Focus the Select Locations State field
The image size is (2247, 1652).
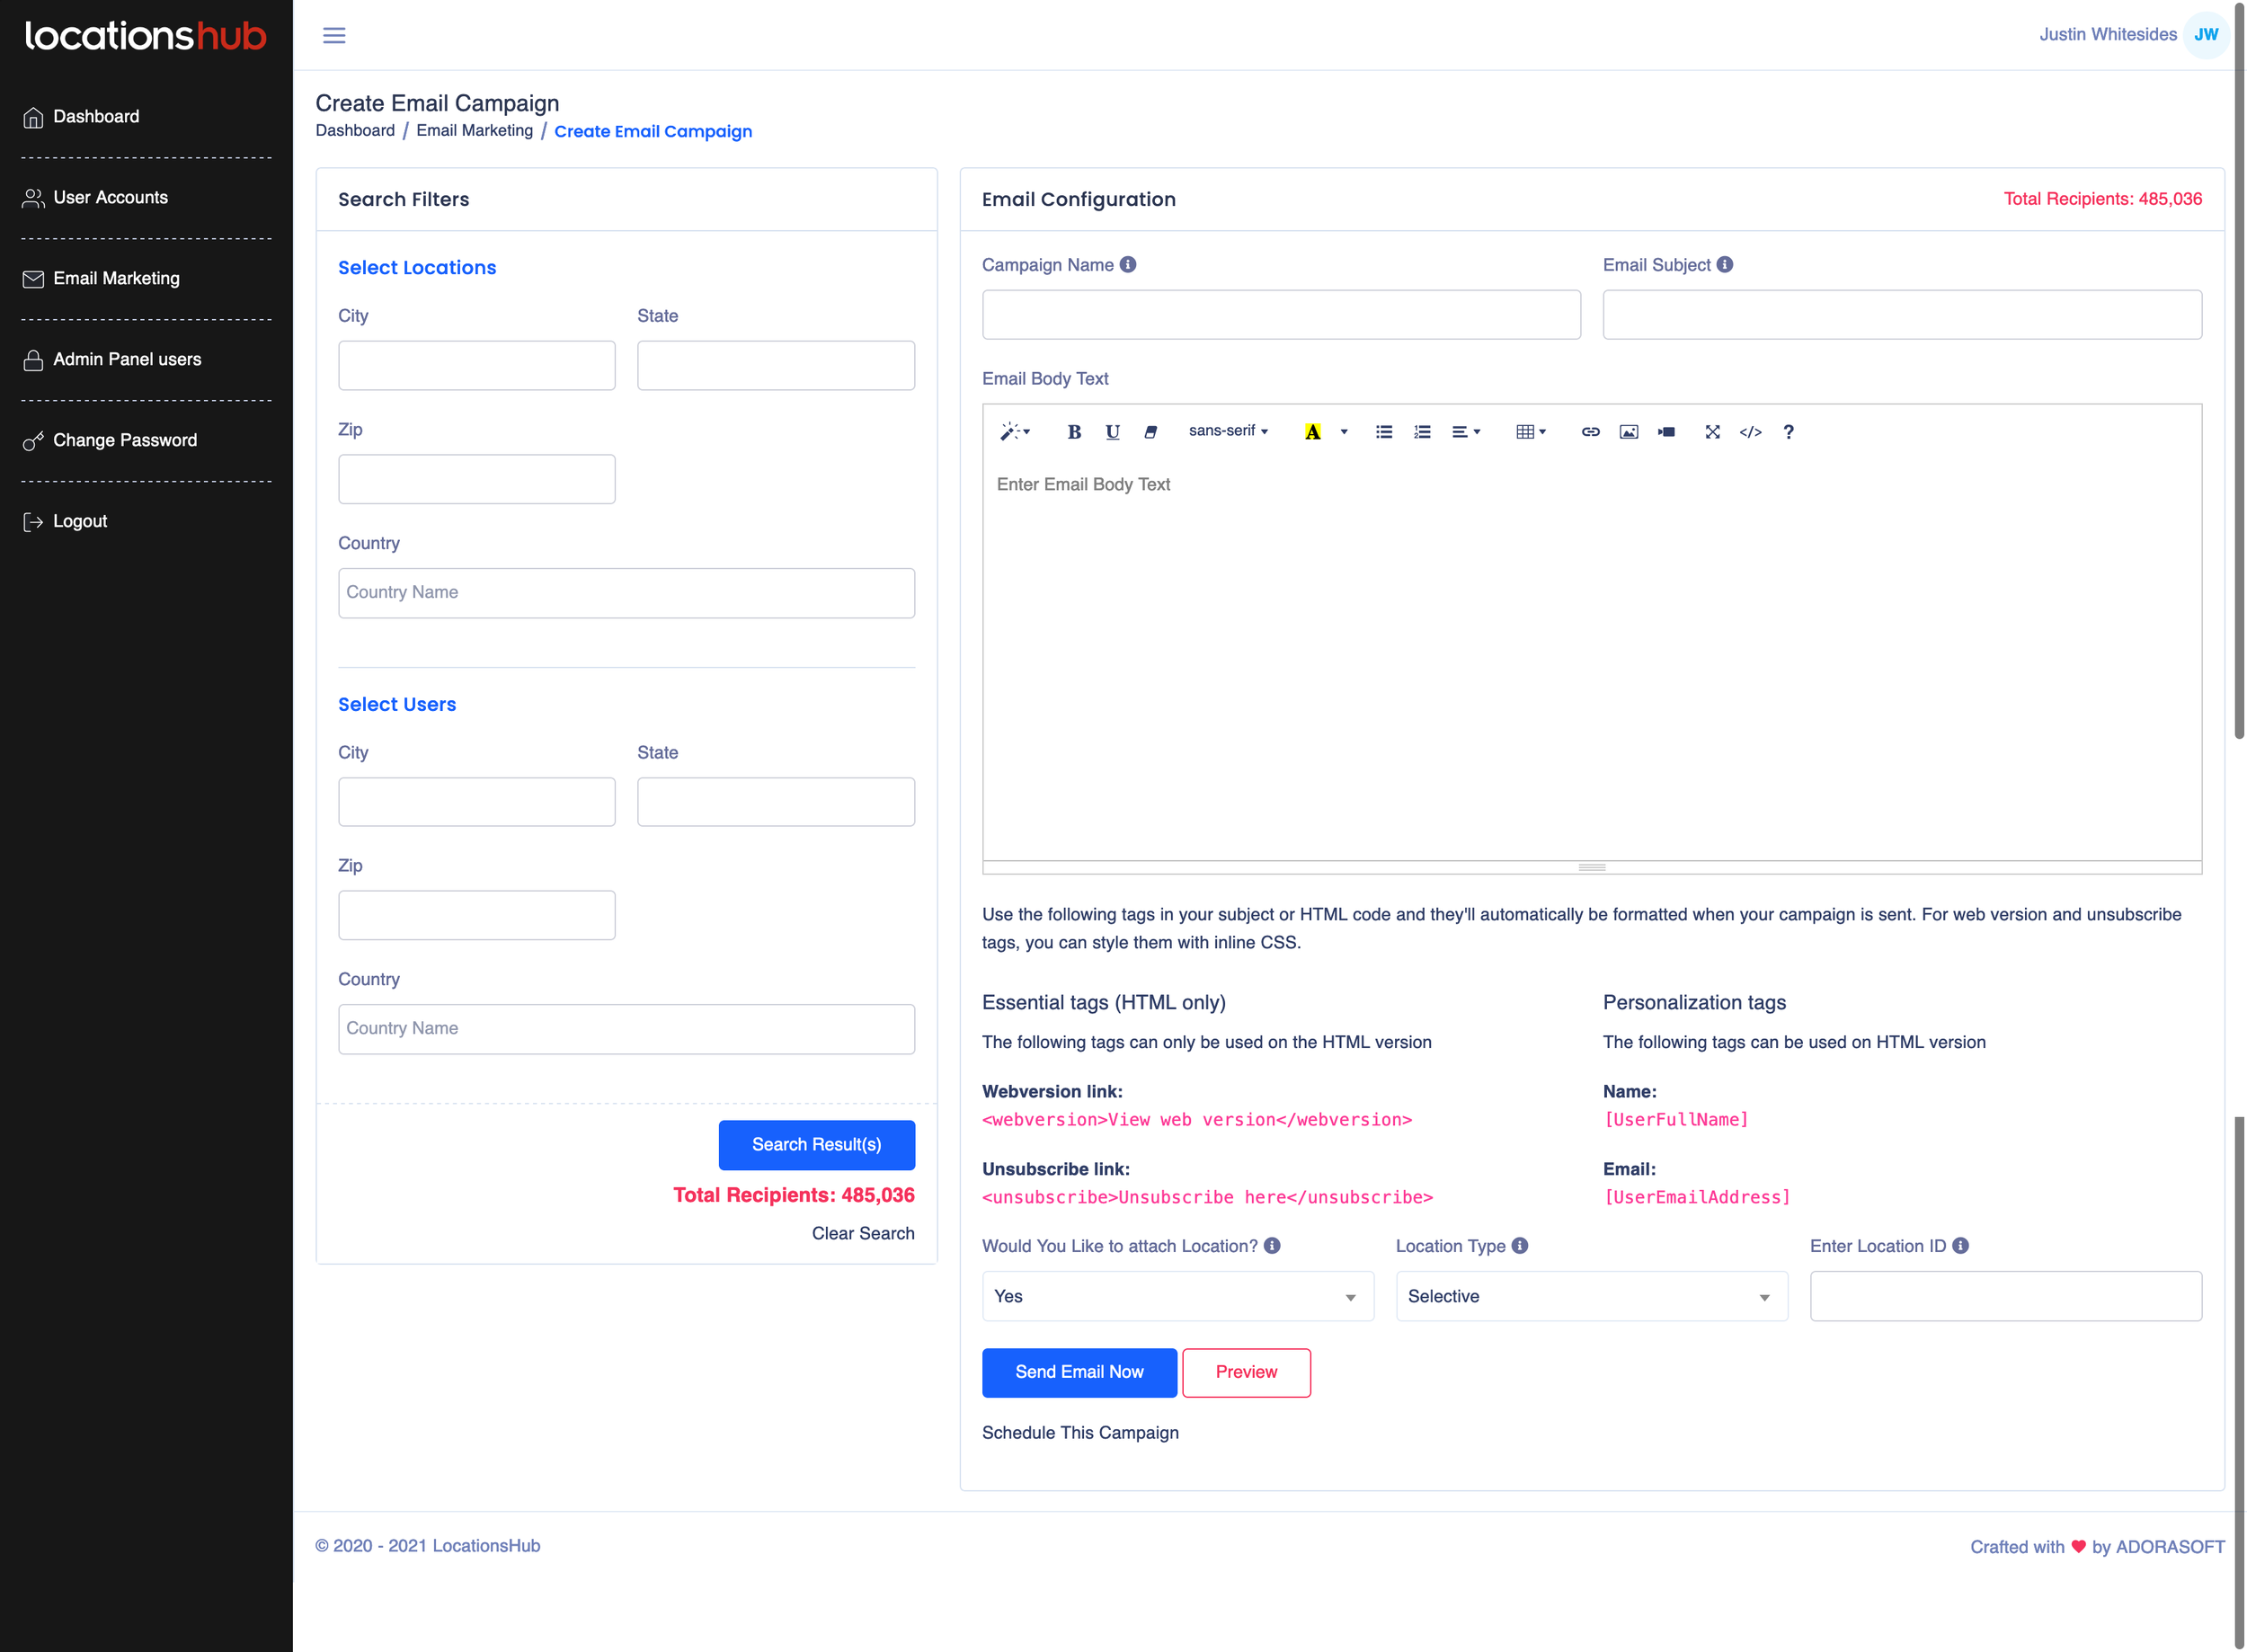click(776, 366)
